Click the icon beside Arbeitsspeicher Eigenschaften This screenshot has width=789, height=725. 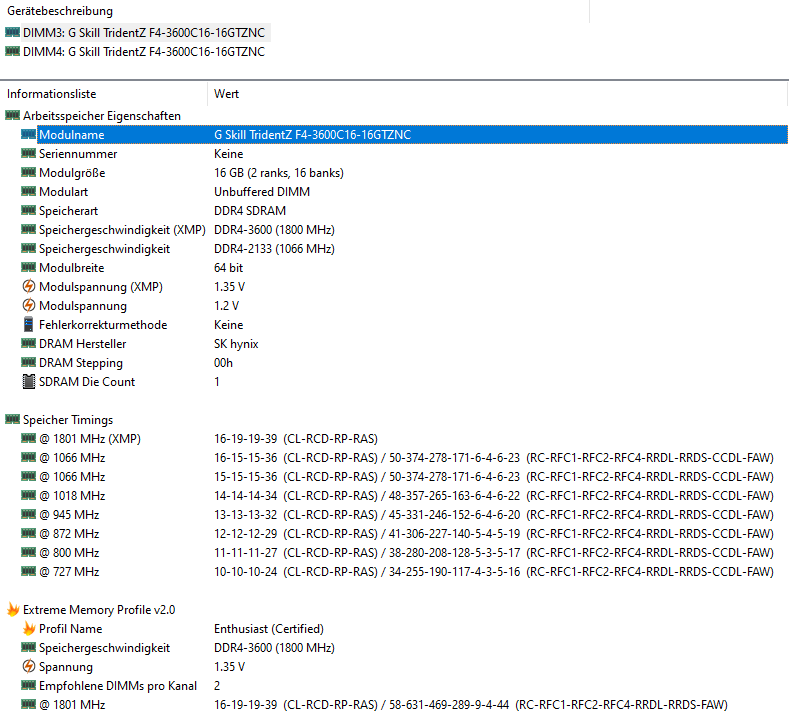point(13,115)
